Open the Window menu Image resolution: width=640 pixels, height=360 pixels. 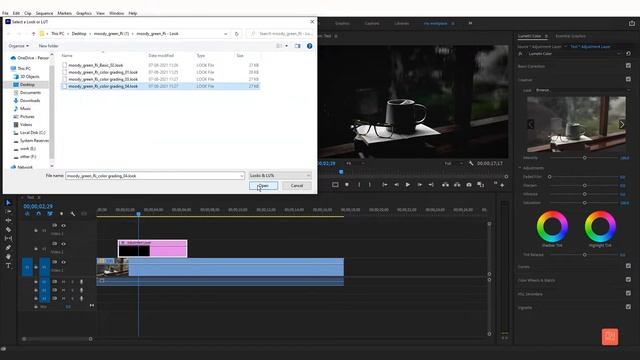pyautogui.click(x=116, y=13)
